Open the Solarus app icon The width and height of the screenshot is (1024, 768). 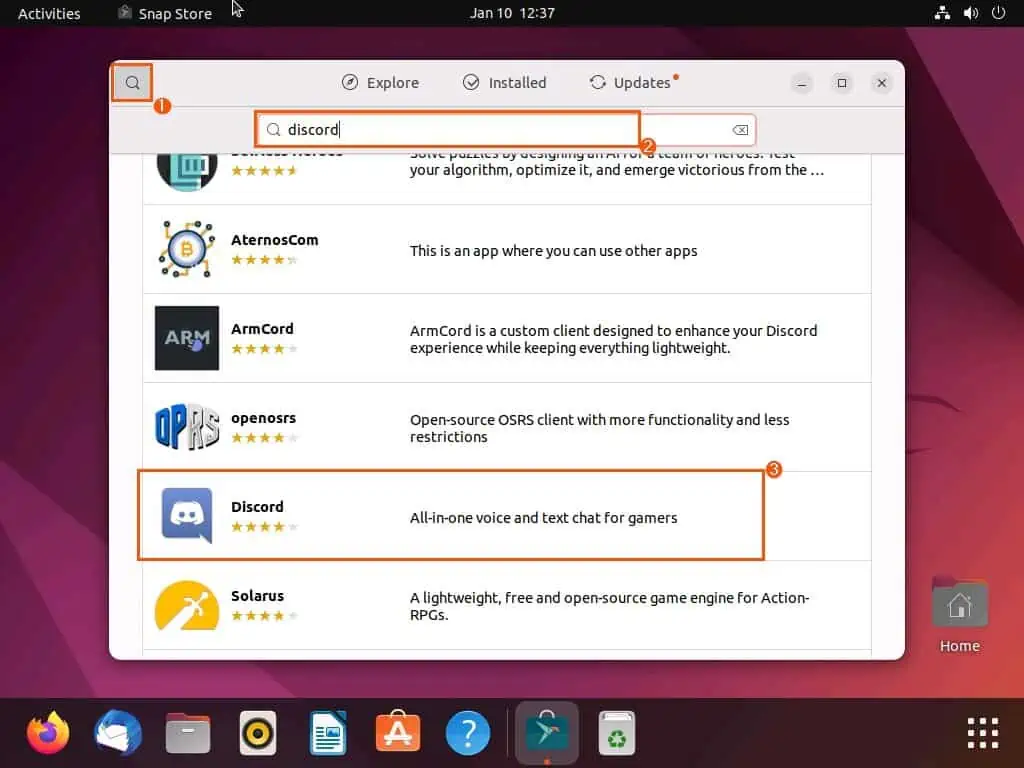point(187,605)
